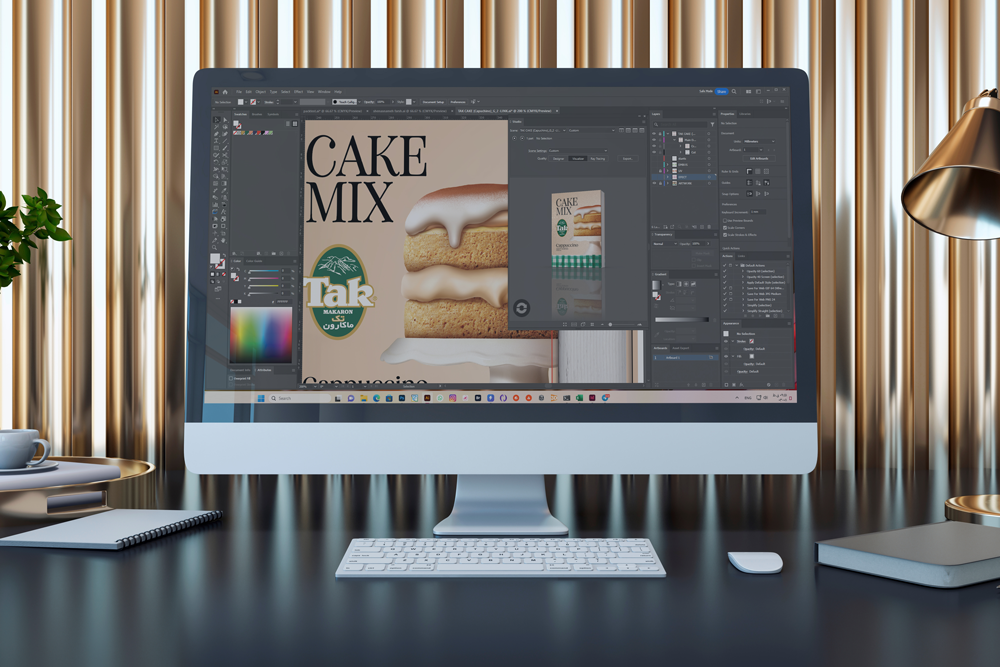Image resolution: width=1000 pixels, height=667 pixels.
Task: Select the Selection tool arrow
Action: point(216,119)
